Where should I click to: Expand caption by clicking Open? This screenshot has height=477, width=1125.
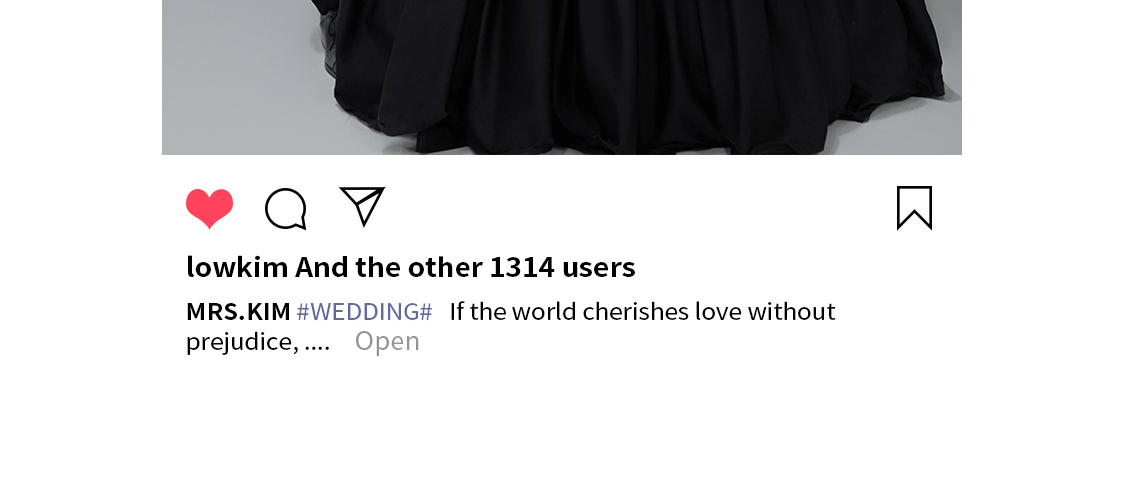387,341
